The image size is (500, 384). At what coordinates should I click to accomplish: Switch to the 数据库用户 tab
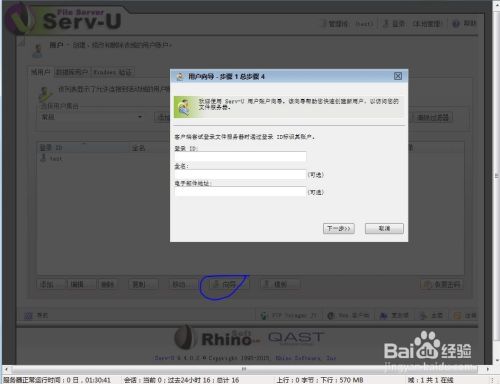[x=72, y=72]
